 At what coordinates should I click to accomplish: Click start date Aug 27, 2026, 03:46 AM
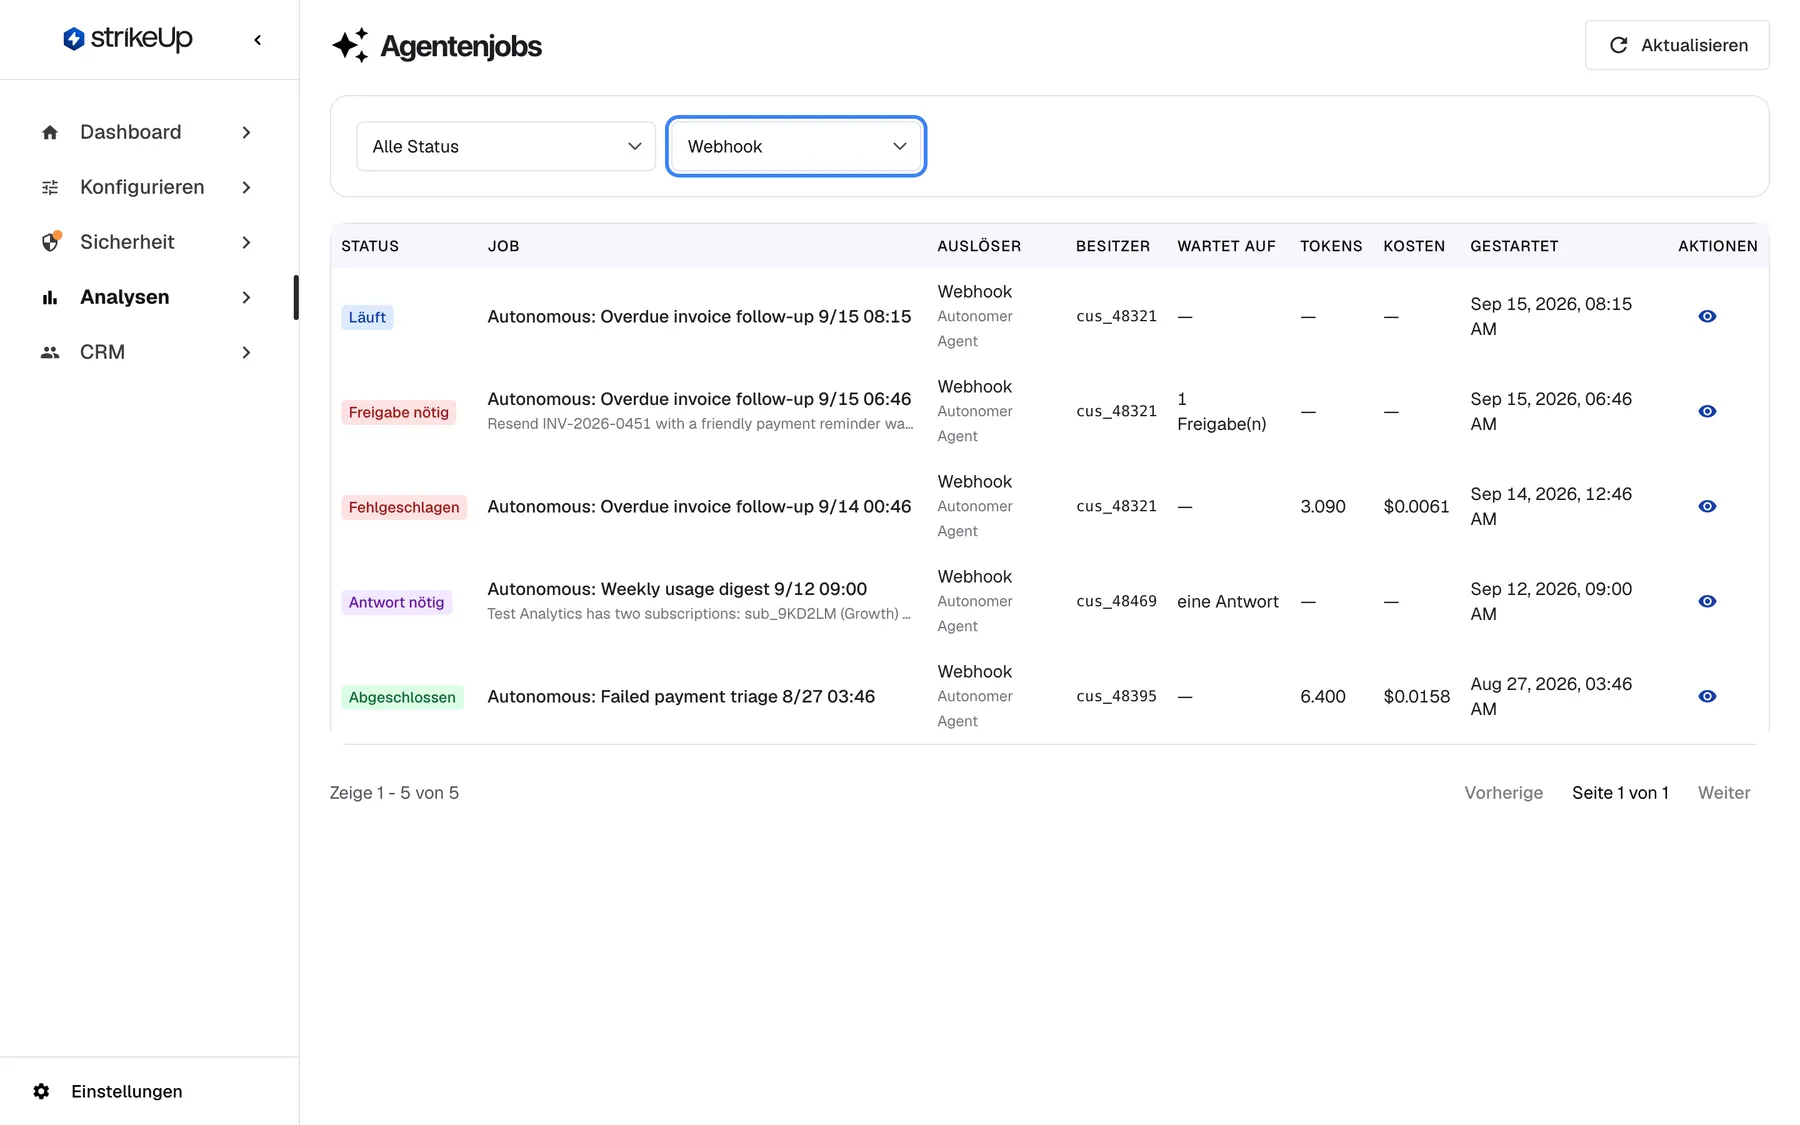(1551, 696)
